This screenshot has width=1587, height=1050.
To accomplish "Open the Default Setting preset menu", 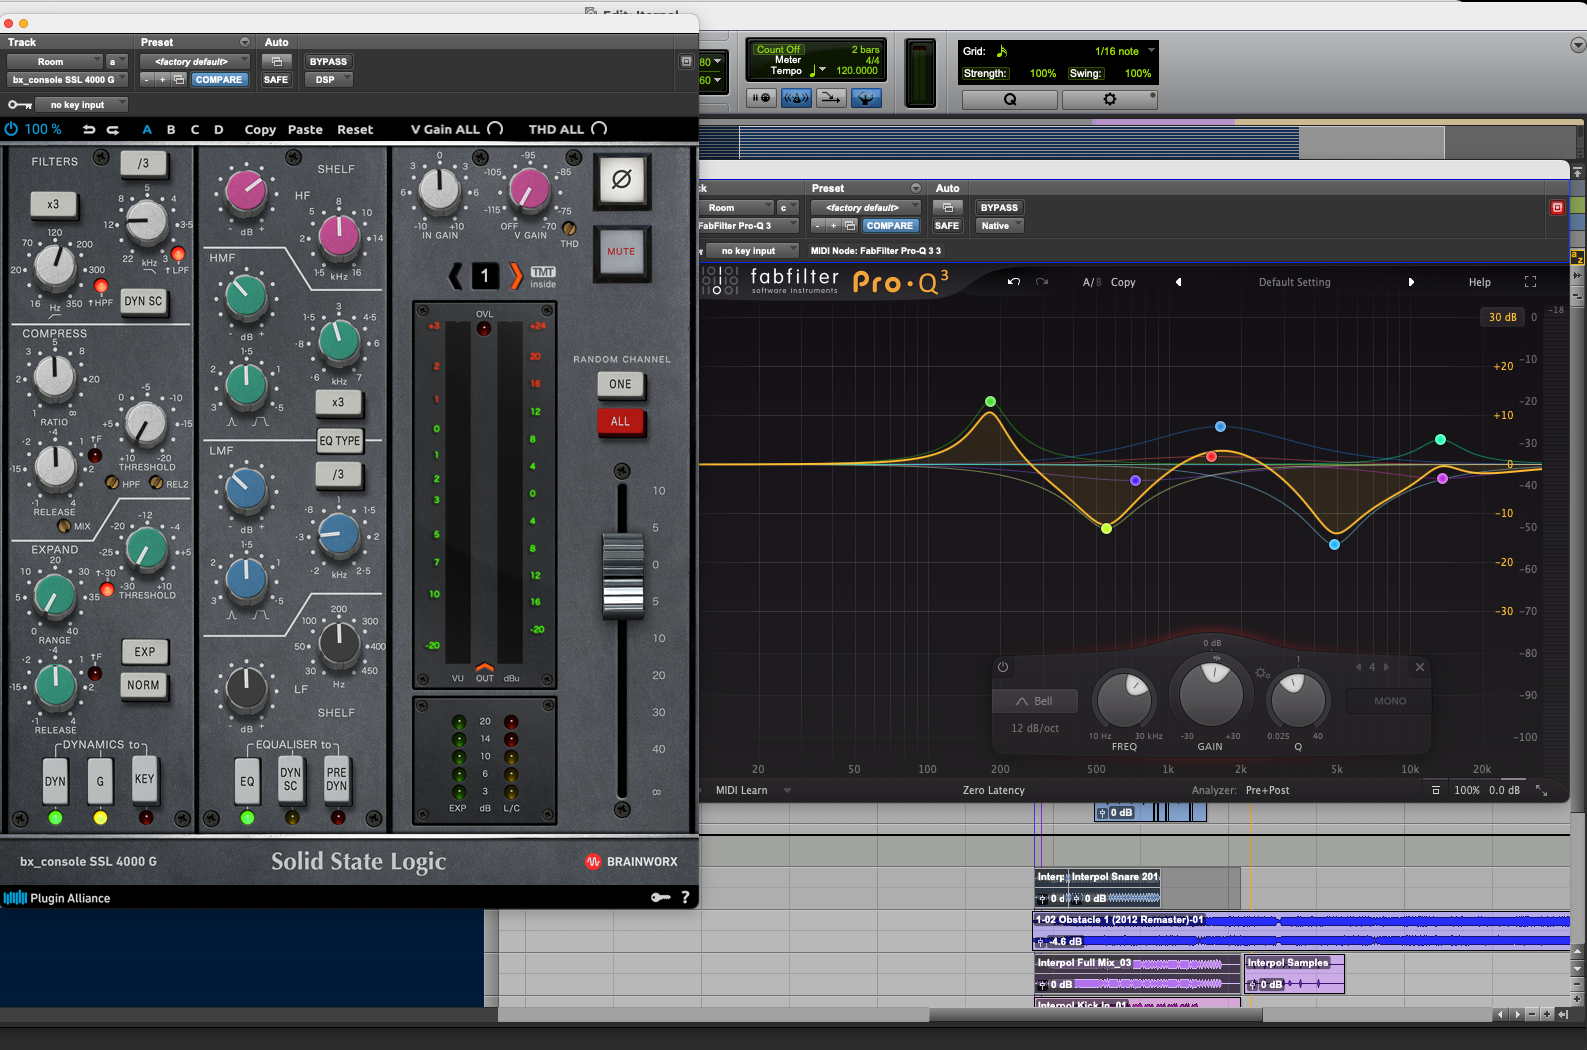I will tap(1295, 282).
